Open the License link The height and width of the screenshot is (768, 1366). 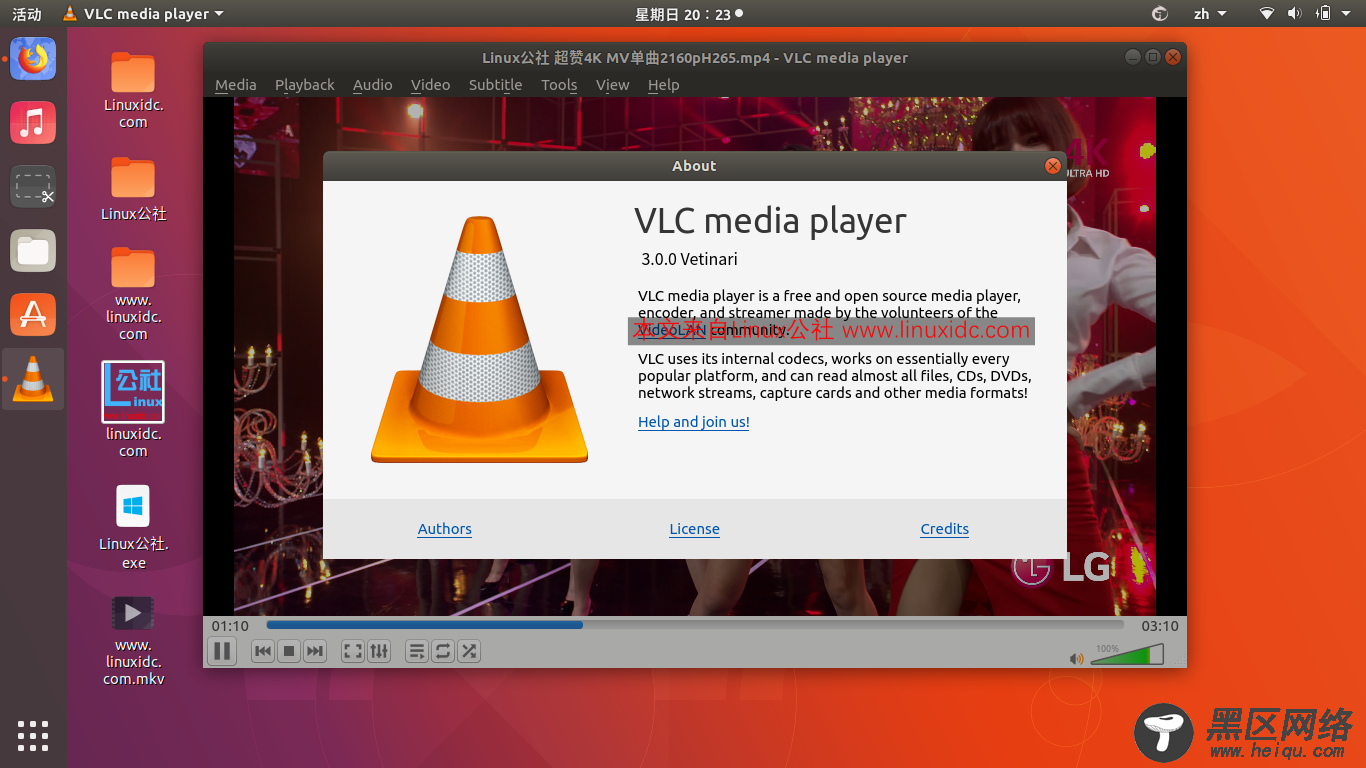pos(695,529)
